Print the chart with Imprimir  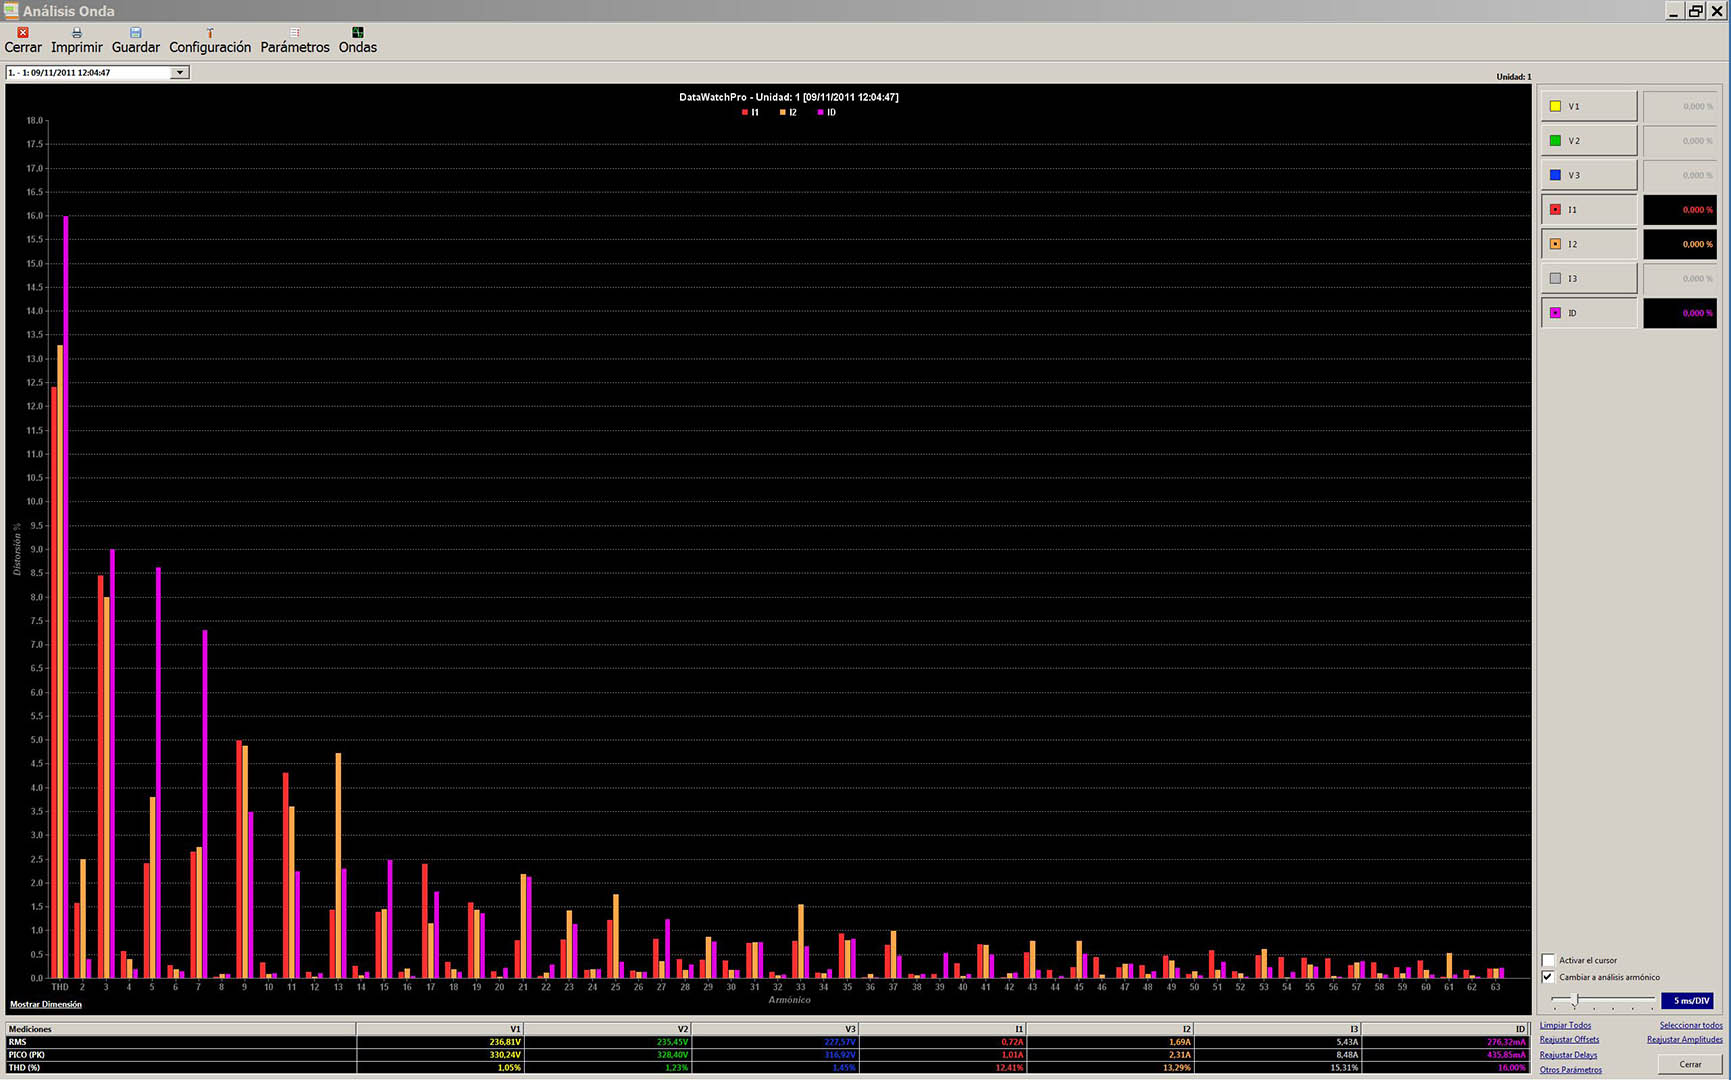(x=77, y=40)
